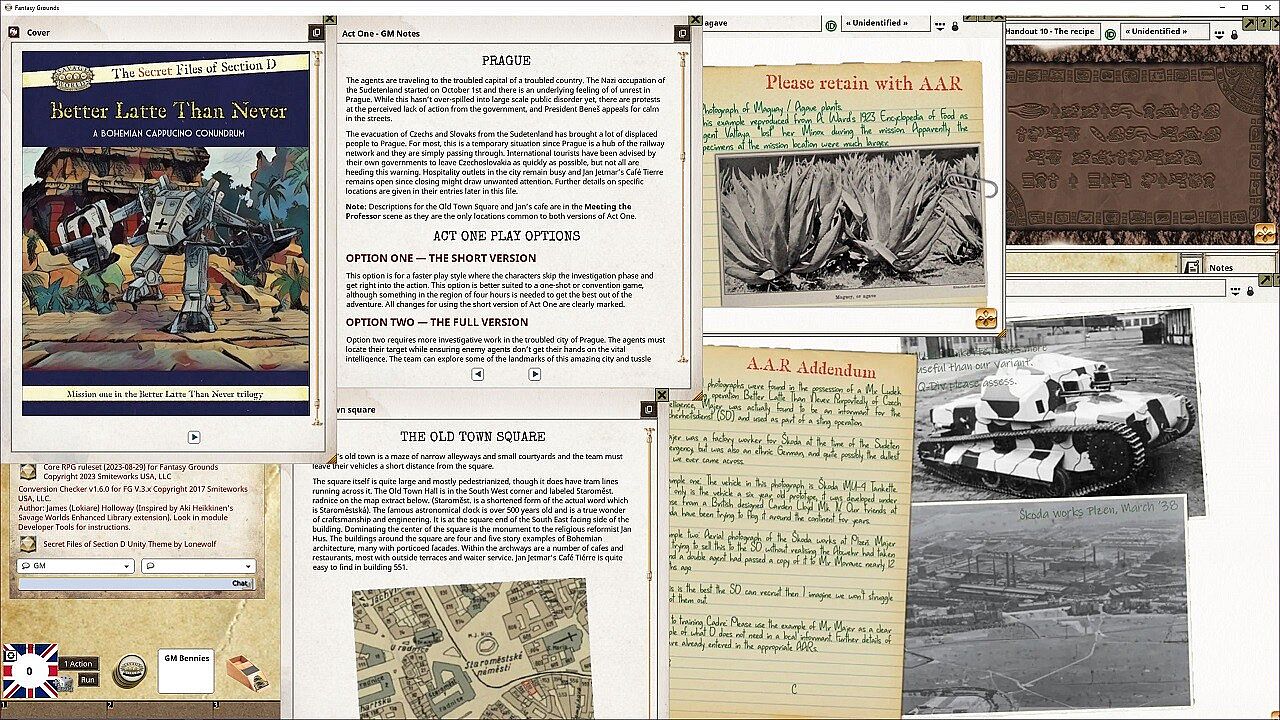Click the GM Bennies box
Viewport: 1280px width, 720px height.
(x=185, y=671)
